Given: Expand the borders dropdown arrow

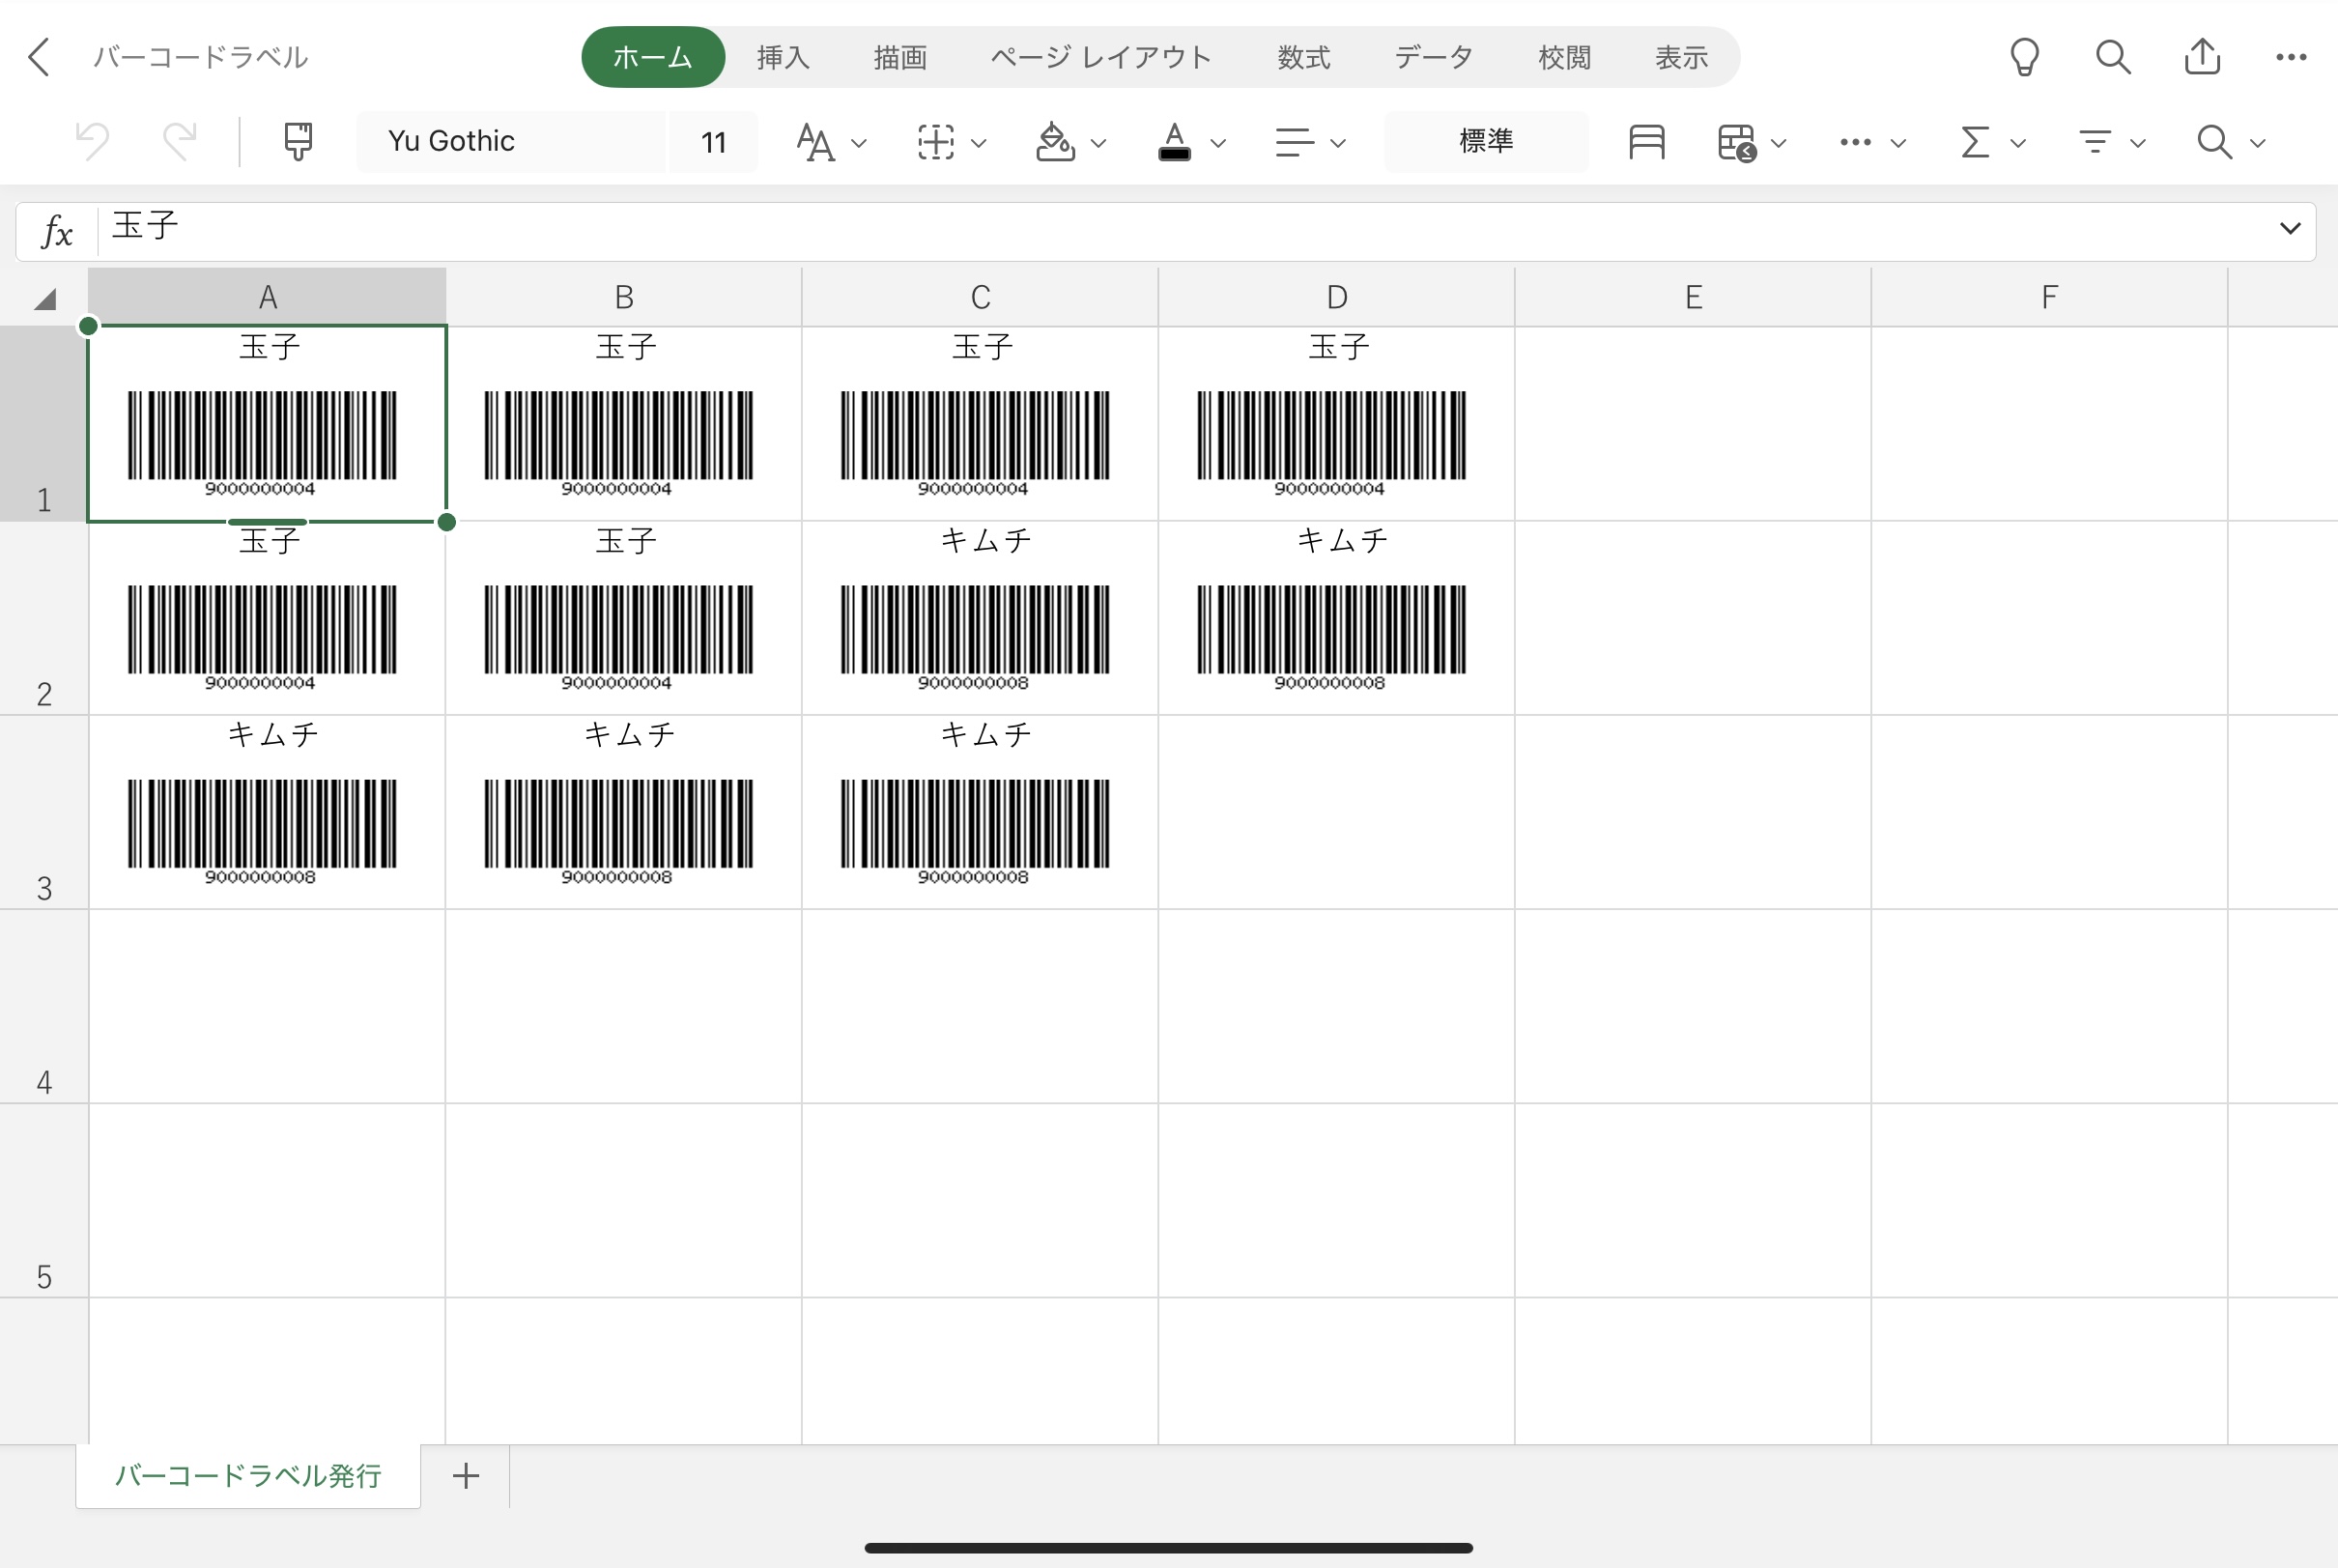Looking at the screenshot, I should tap(979, 143).
